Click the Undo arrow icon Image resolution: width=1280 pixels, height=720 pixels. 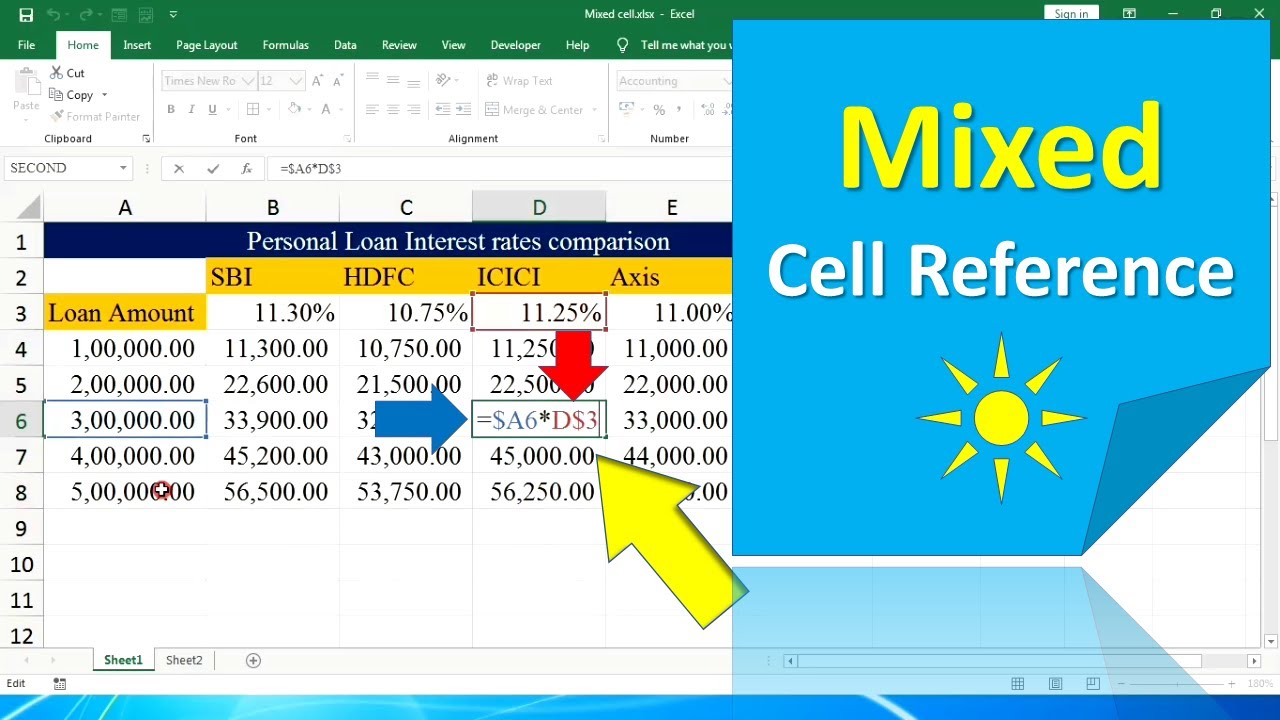[x=54, y=15]
